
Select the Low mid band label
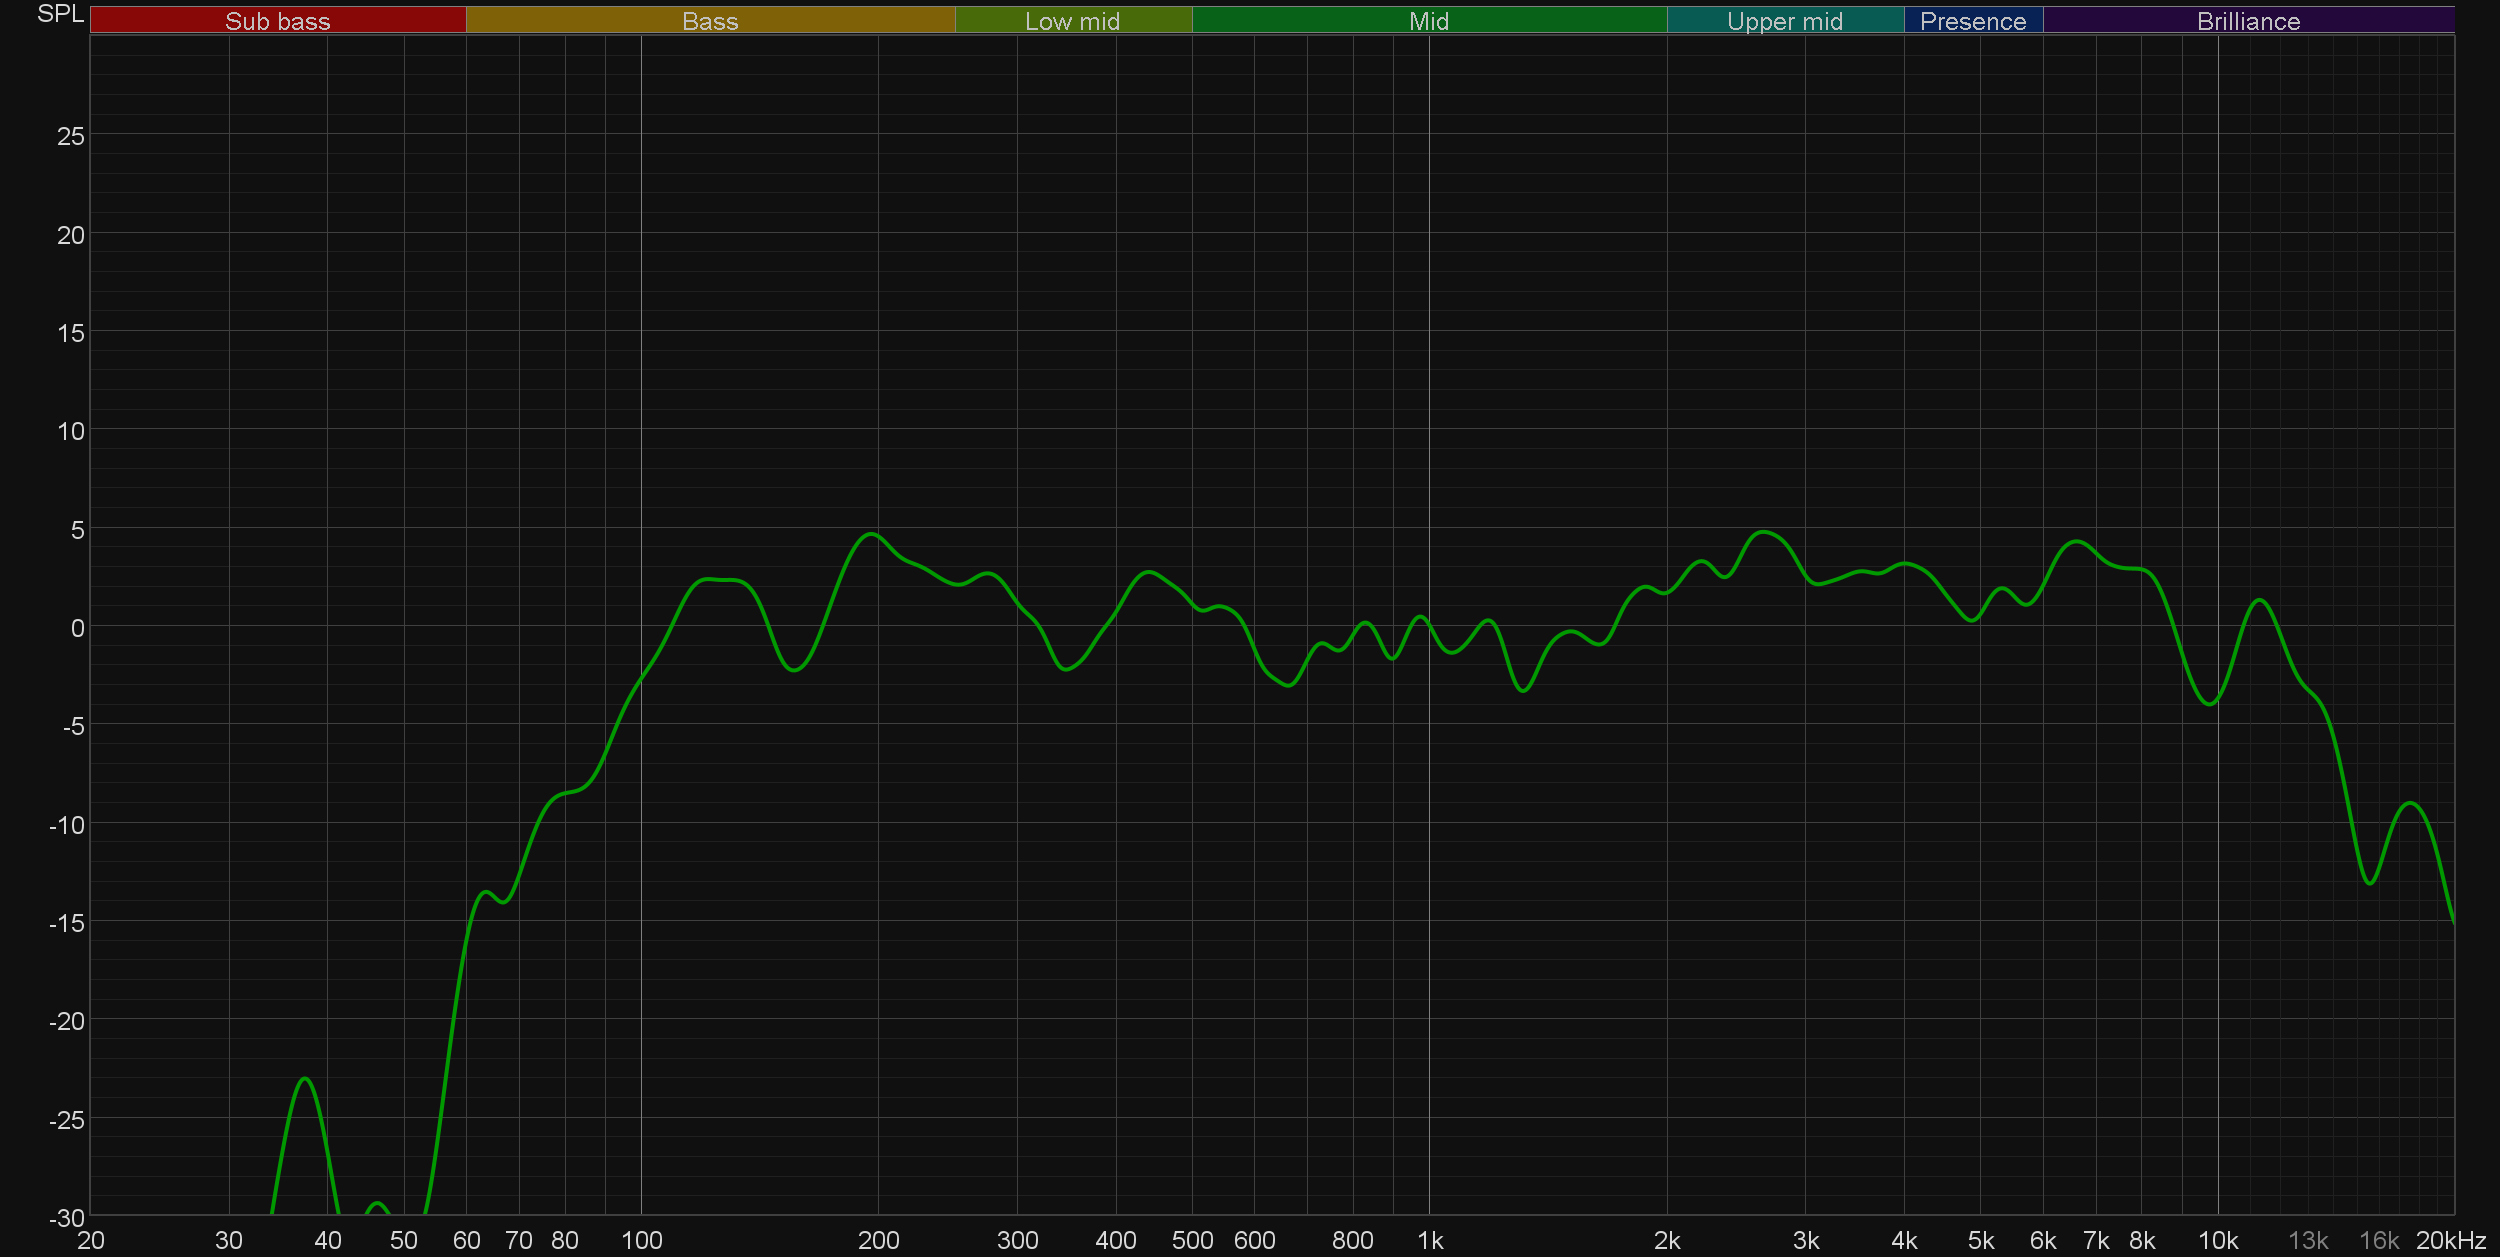tap(1072, 21)
